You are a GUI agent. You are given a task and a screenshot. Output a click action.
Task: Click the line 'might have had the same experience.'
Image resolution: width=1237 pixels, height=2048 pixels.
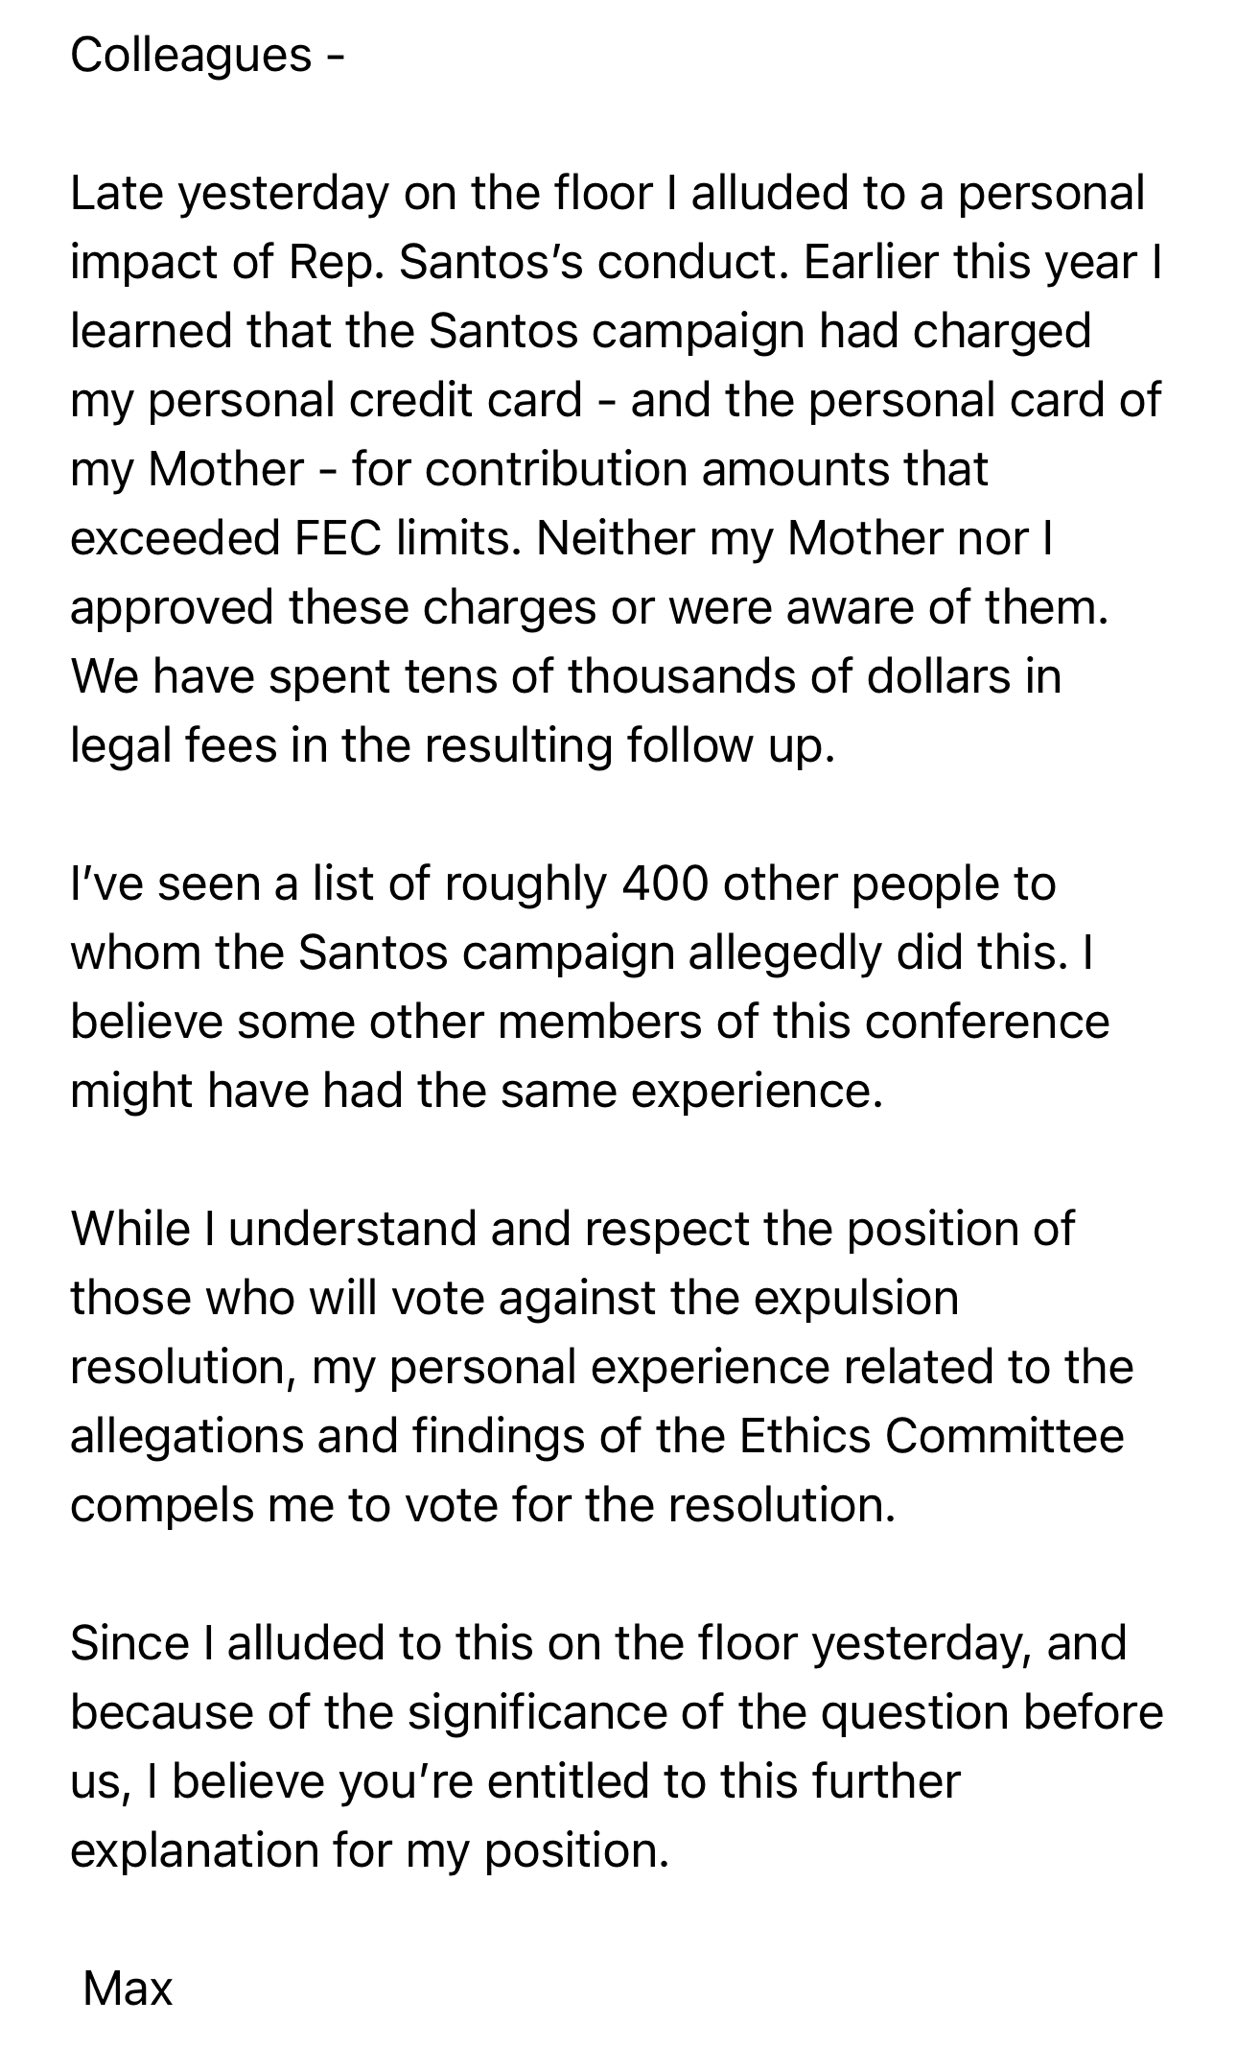pos(477,1091)
